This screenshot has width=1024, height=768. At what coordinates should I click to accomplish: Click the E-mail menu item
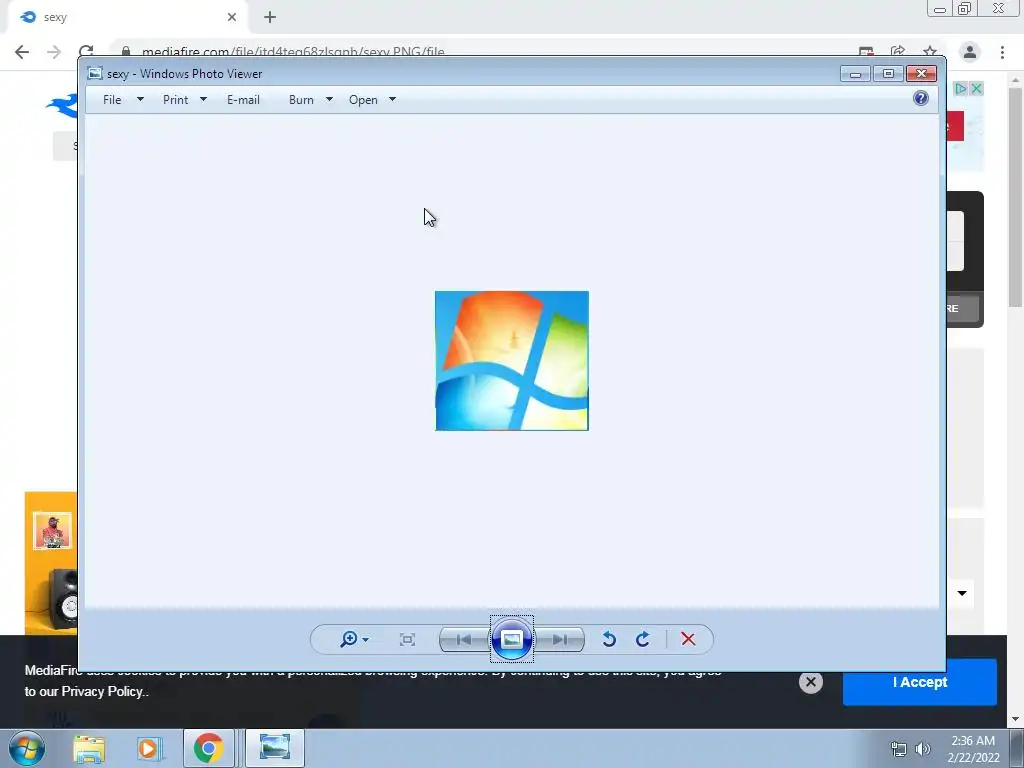click(243, 100)
